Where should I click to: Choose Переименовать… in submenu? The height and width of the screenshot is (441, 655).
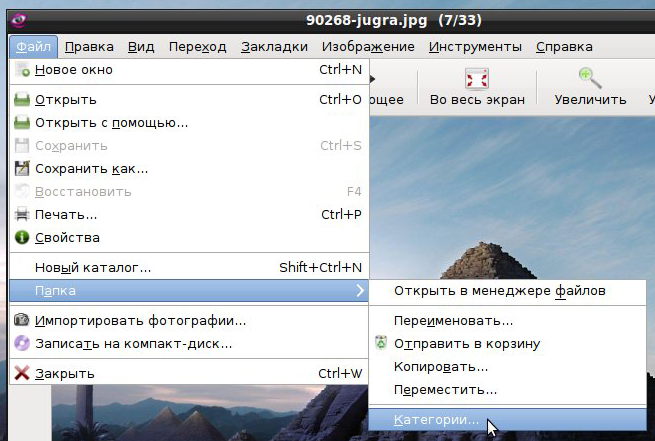[508, 321]
